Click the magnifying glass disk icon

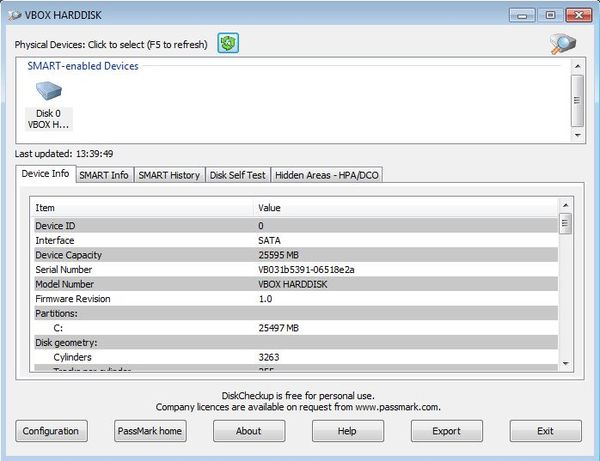click(x=564, y=43)
